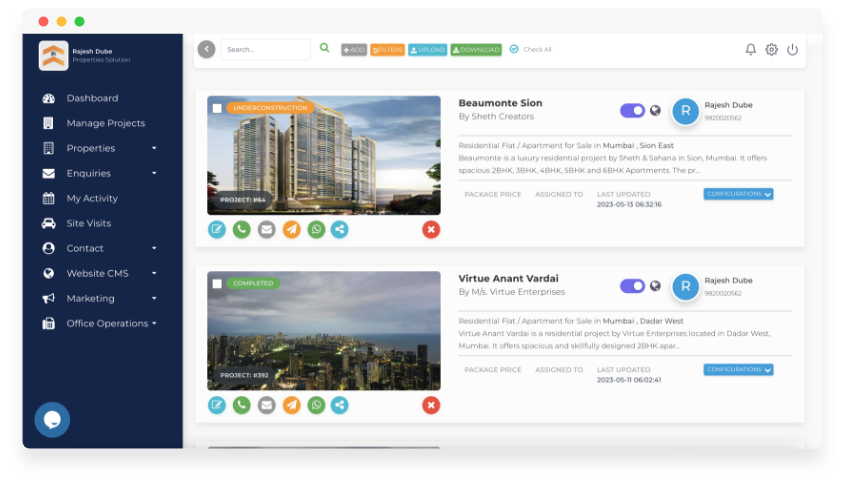Click WhatsApp icon under Beaumonte Sion
845x485 pixels.
point(316,229)
